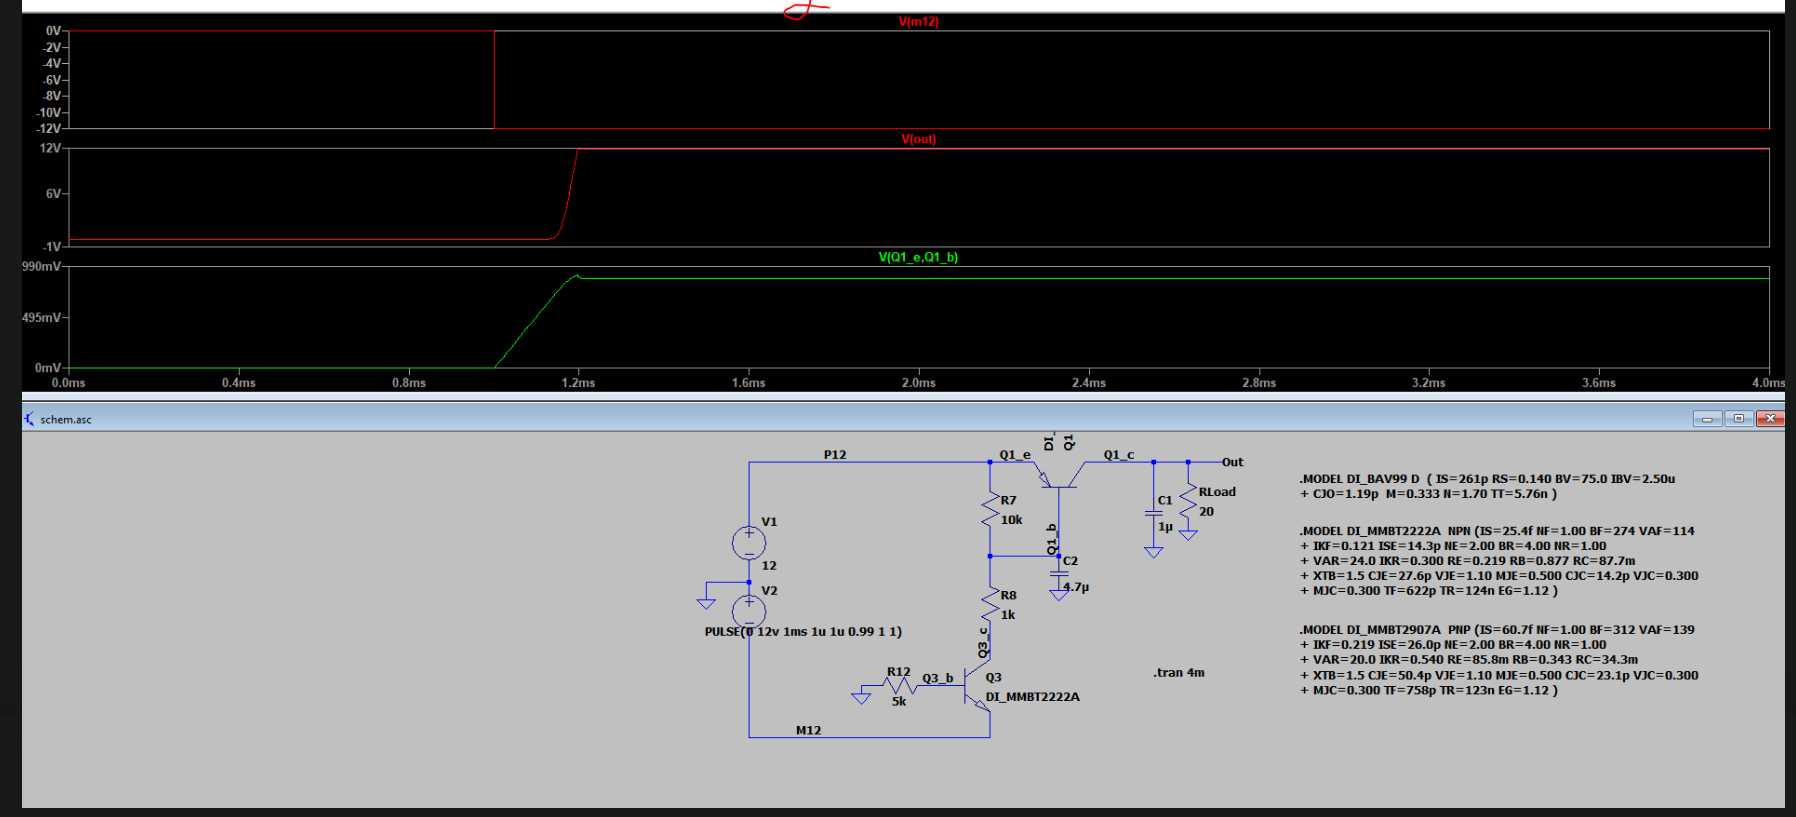Click the Out net label
The image size is (1796, 817).
tap(1232, 462)
